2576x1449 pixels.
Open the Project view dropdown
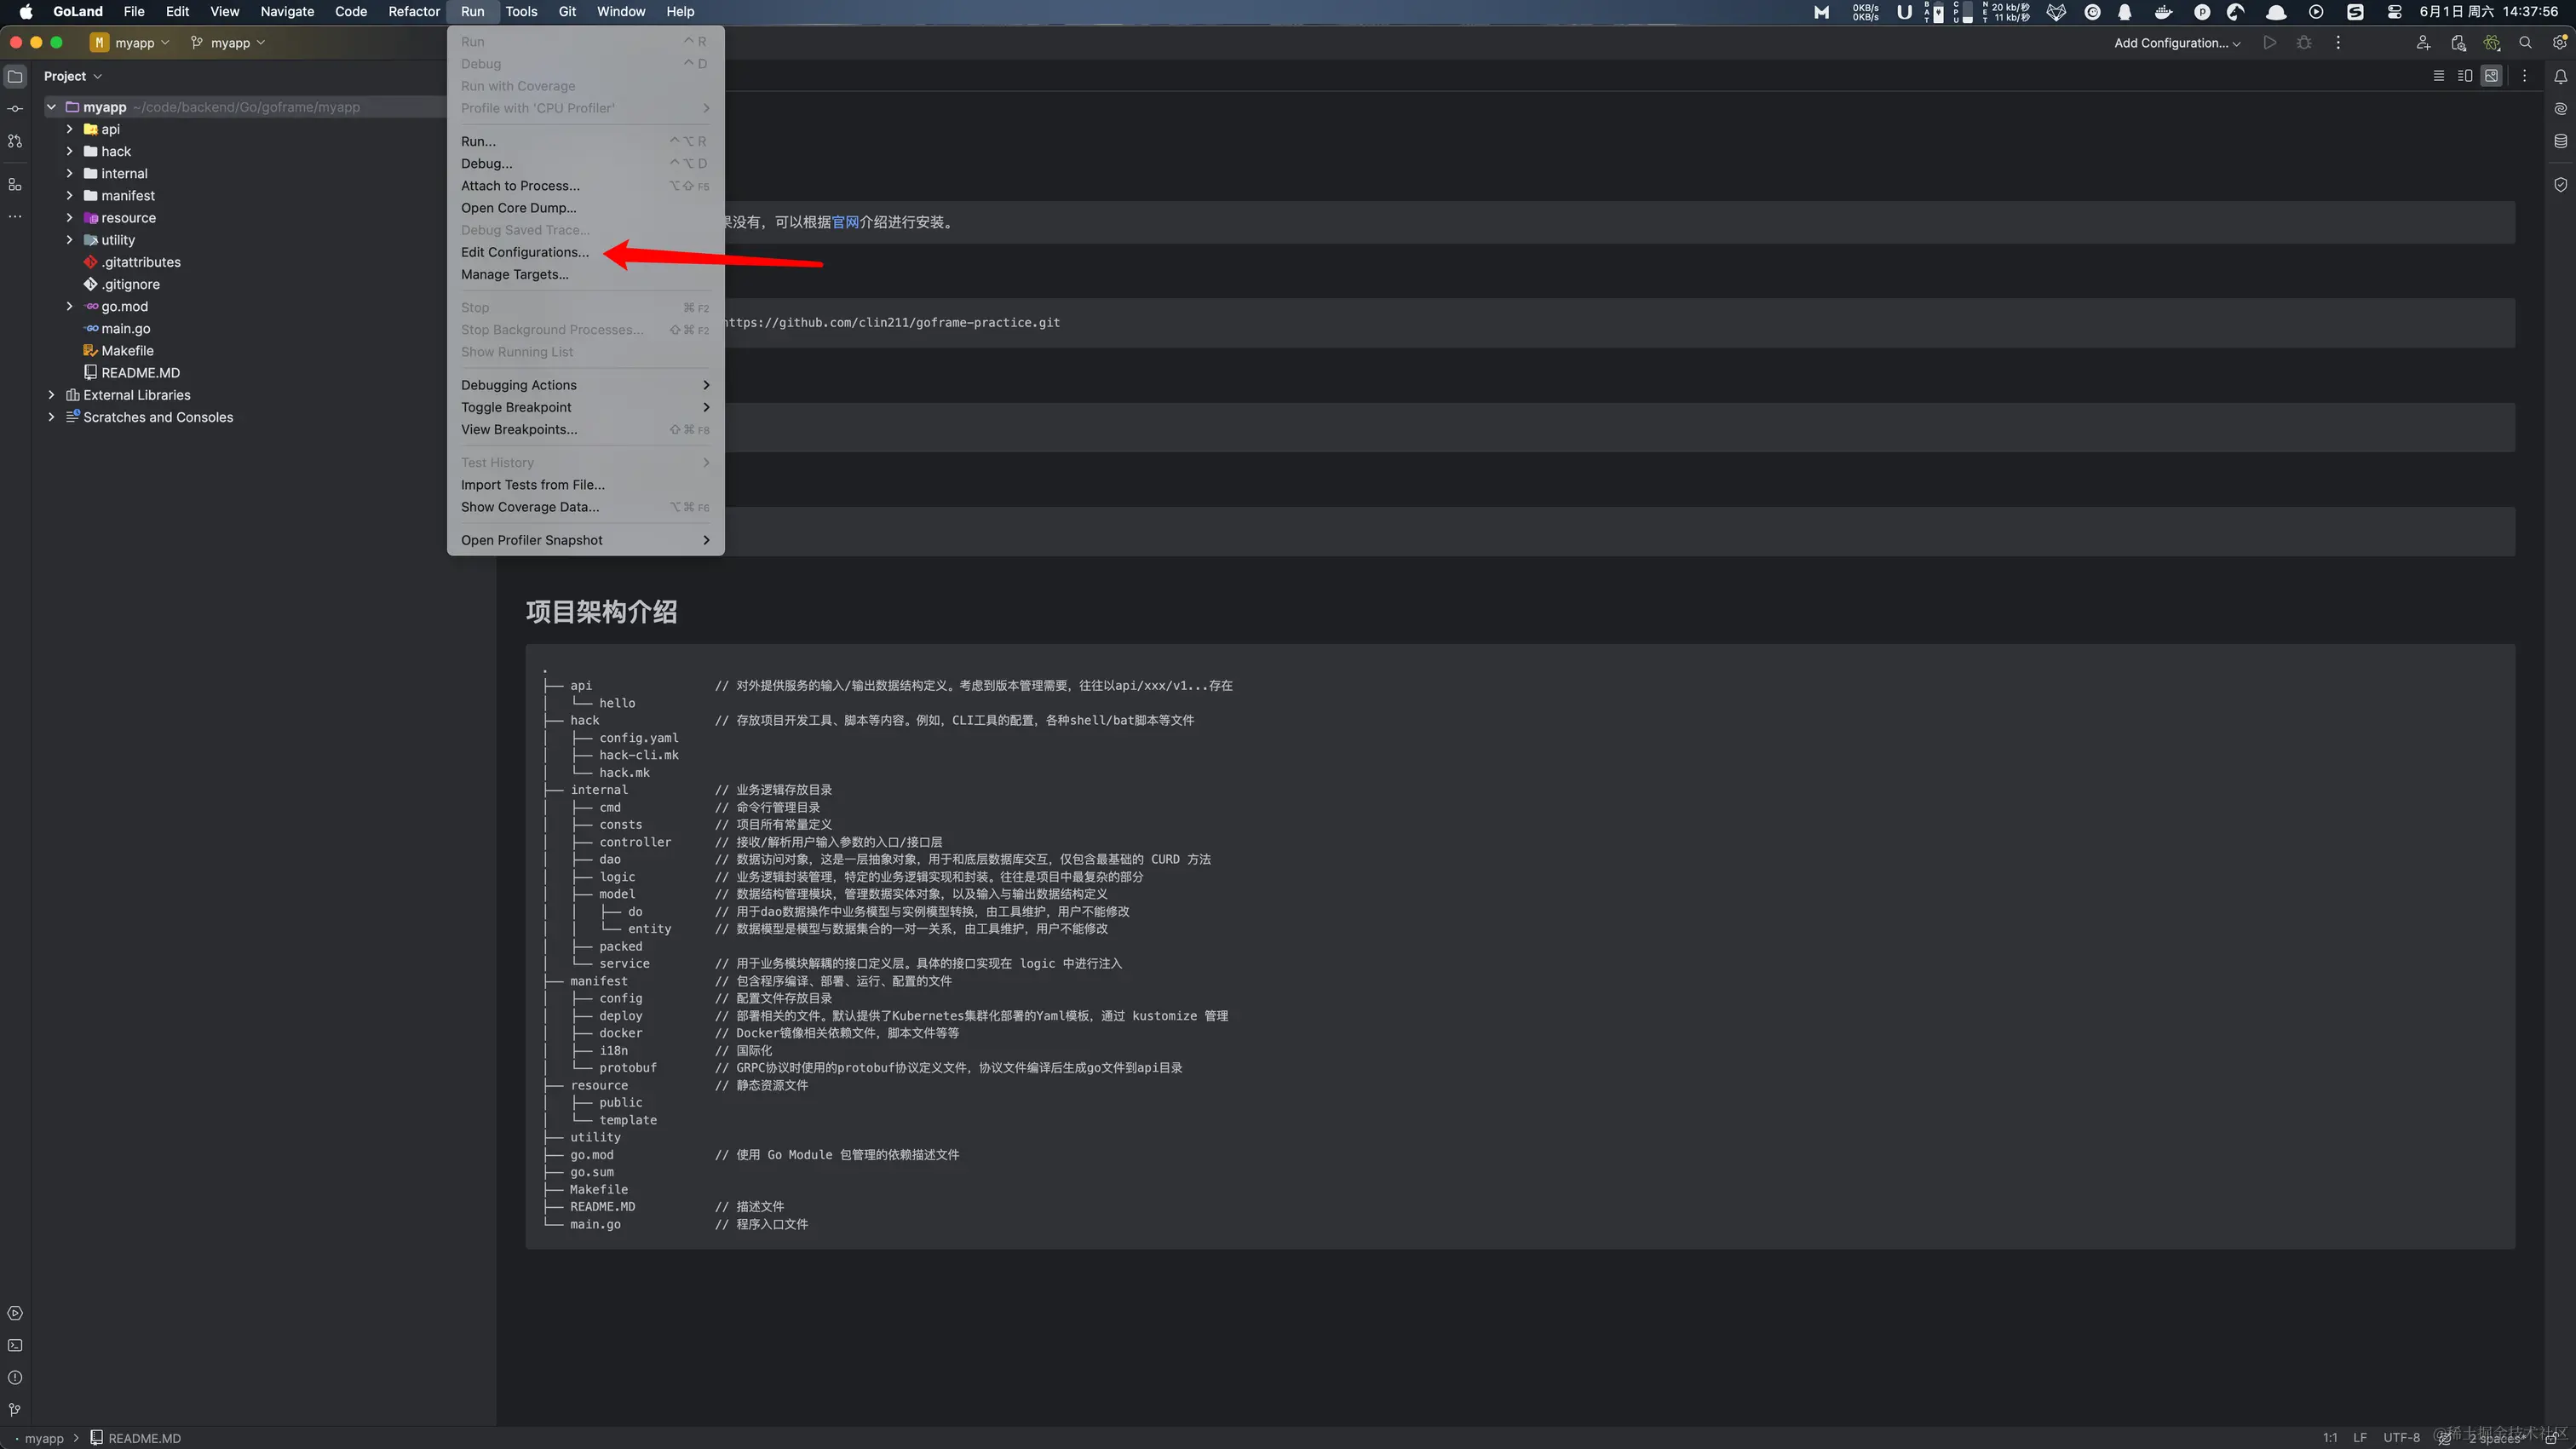point(73,76)
